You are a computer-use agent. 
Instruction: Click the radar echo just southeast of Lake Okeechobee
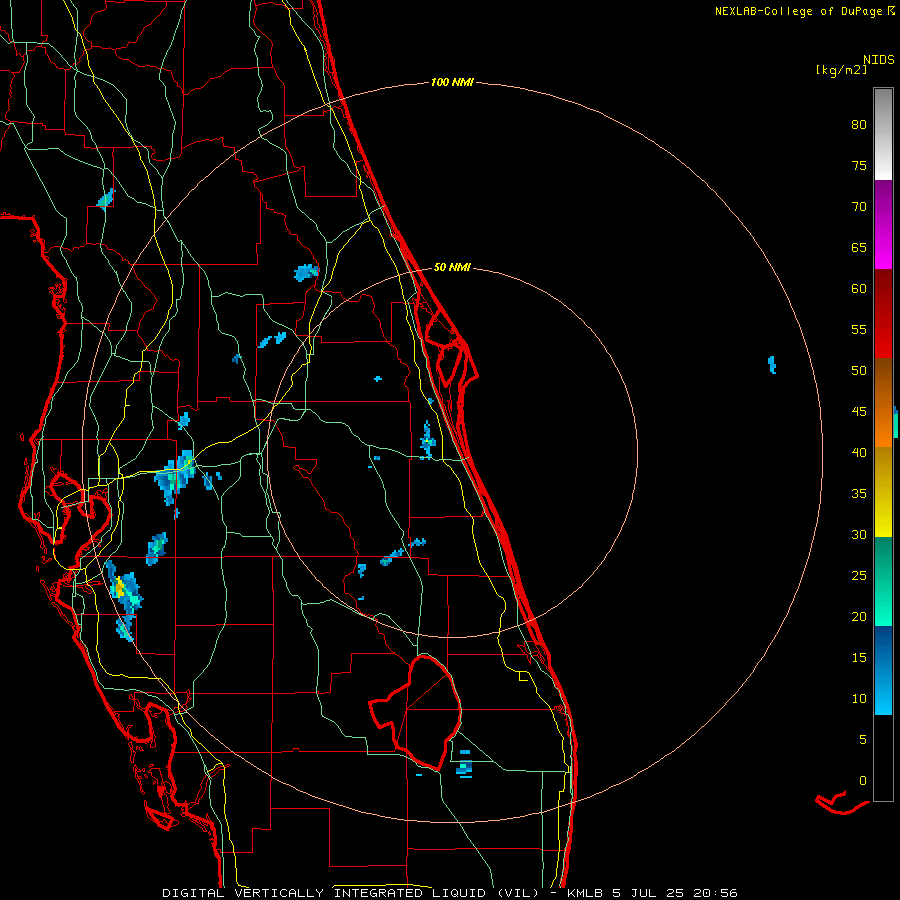tap(465, 765)
